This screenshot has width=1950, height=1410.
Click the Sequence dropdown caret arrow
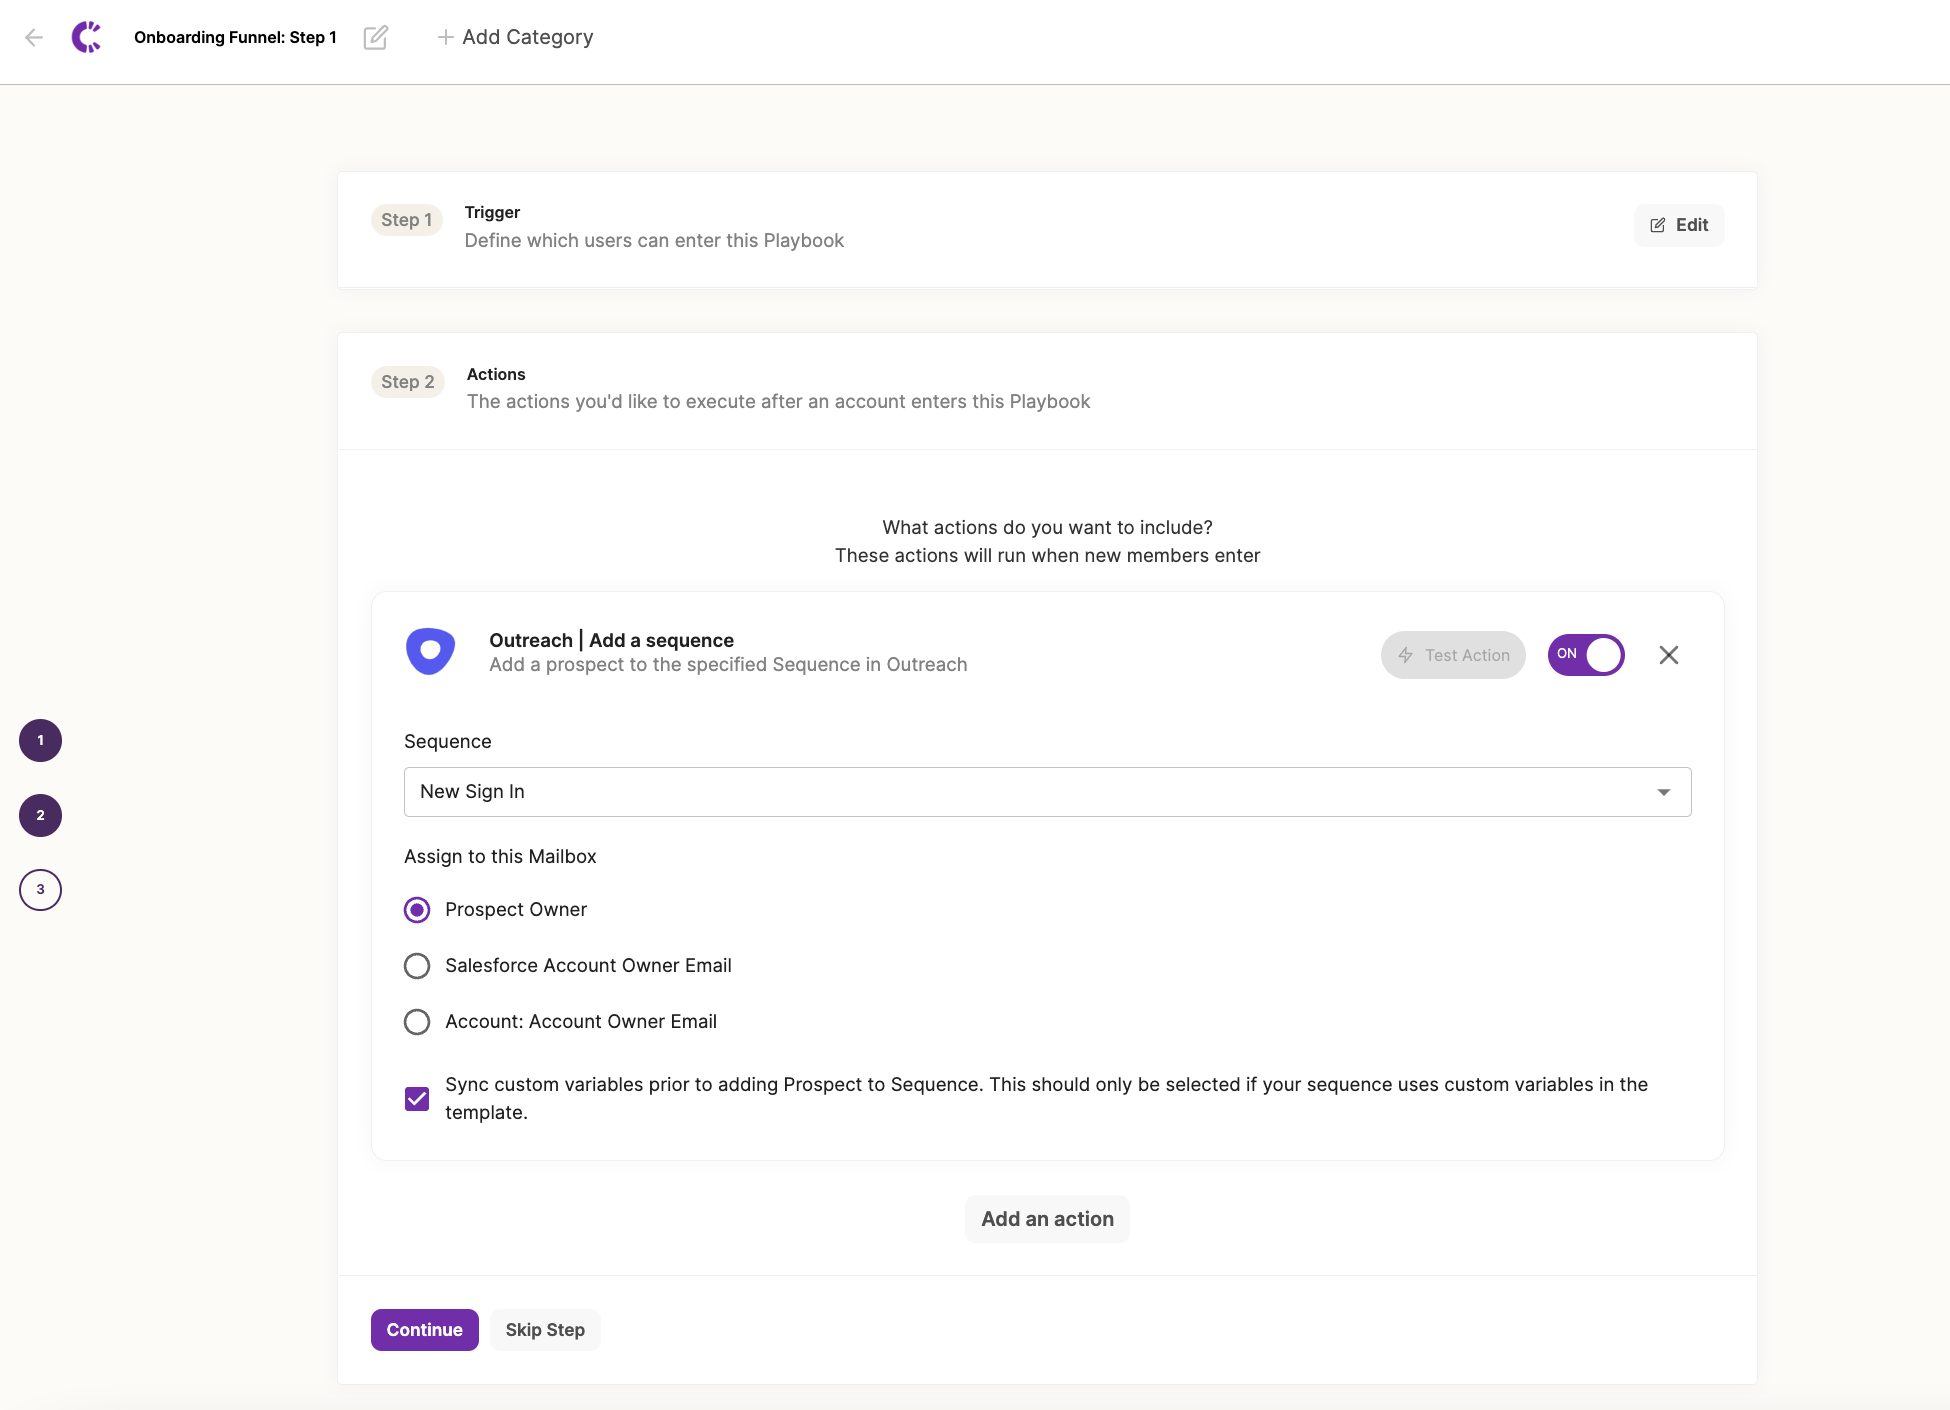(1664, 792)
